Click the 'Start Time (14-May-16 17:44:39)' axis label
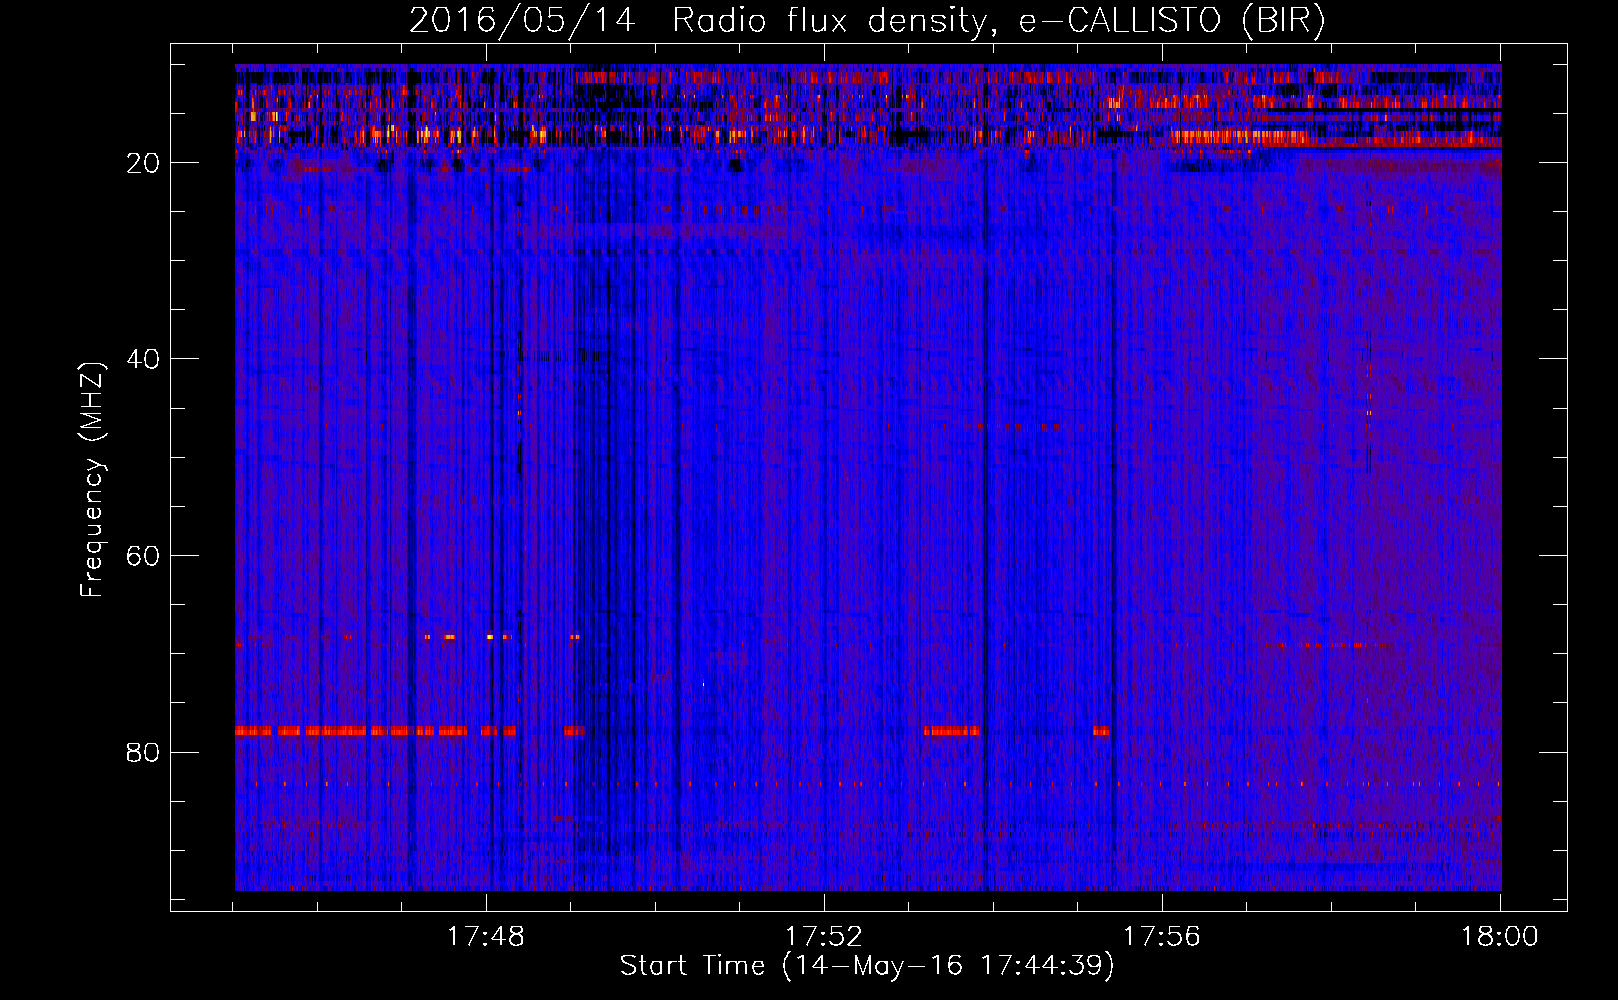 click(x=867, y=966)
